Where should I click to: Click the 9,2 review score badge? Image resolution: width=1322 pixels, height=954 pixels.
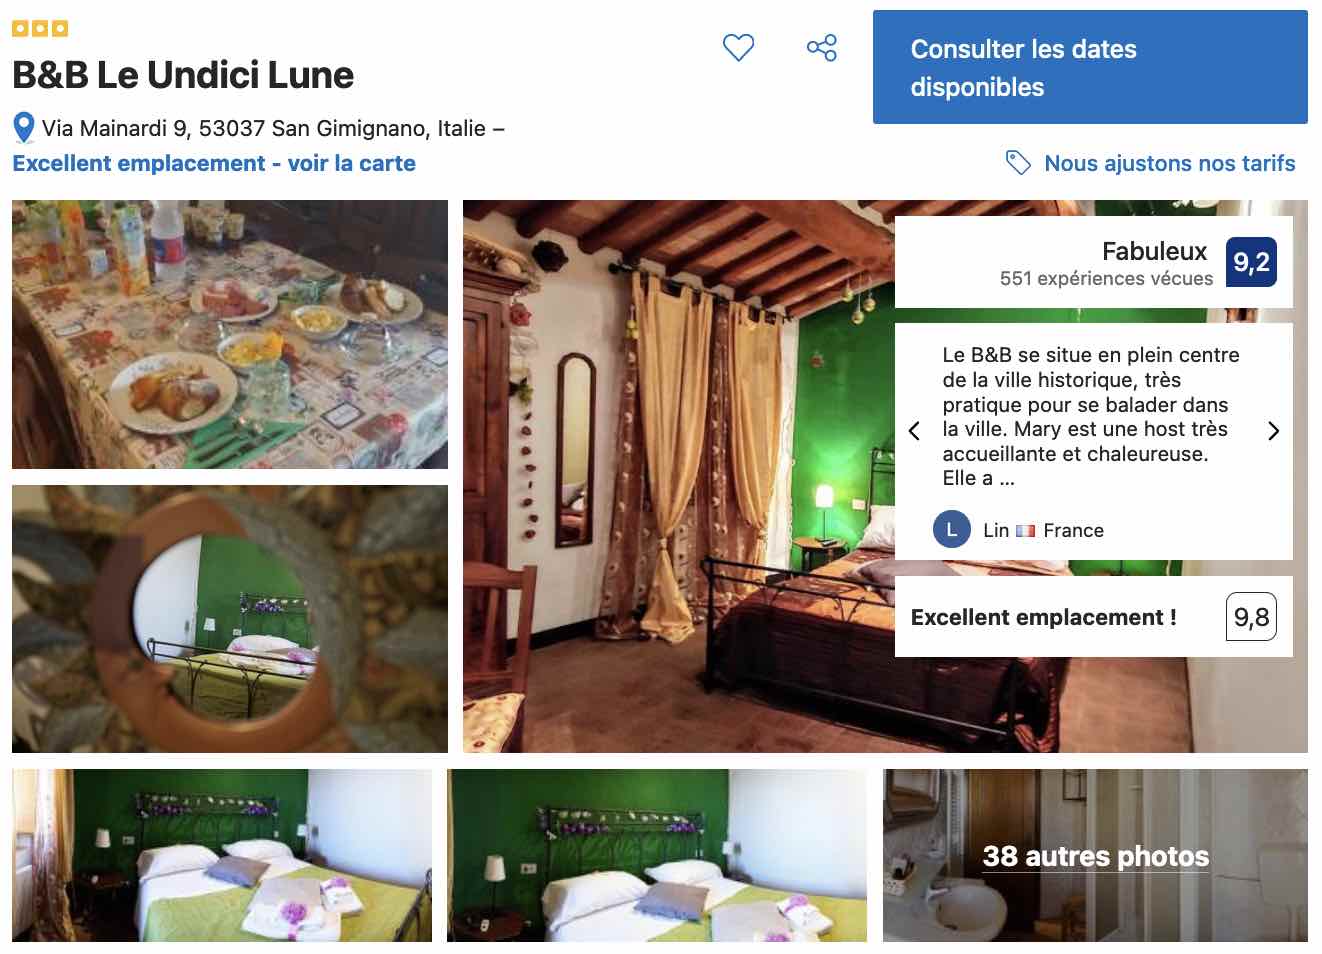1251,262
